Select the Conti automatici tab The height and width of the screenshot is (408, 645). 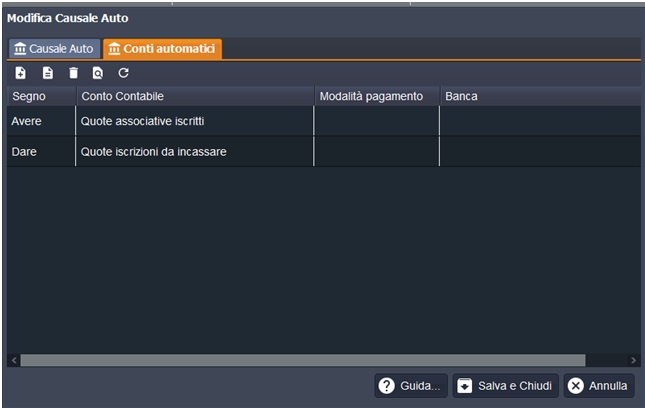(x=162, y=49)
